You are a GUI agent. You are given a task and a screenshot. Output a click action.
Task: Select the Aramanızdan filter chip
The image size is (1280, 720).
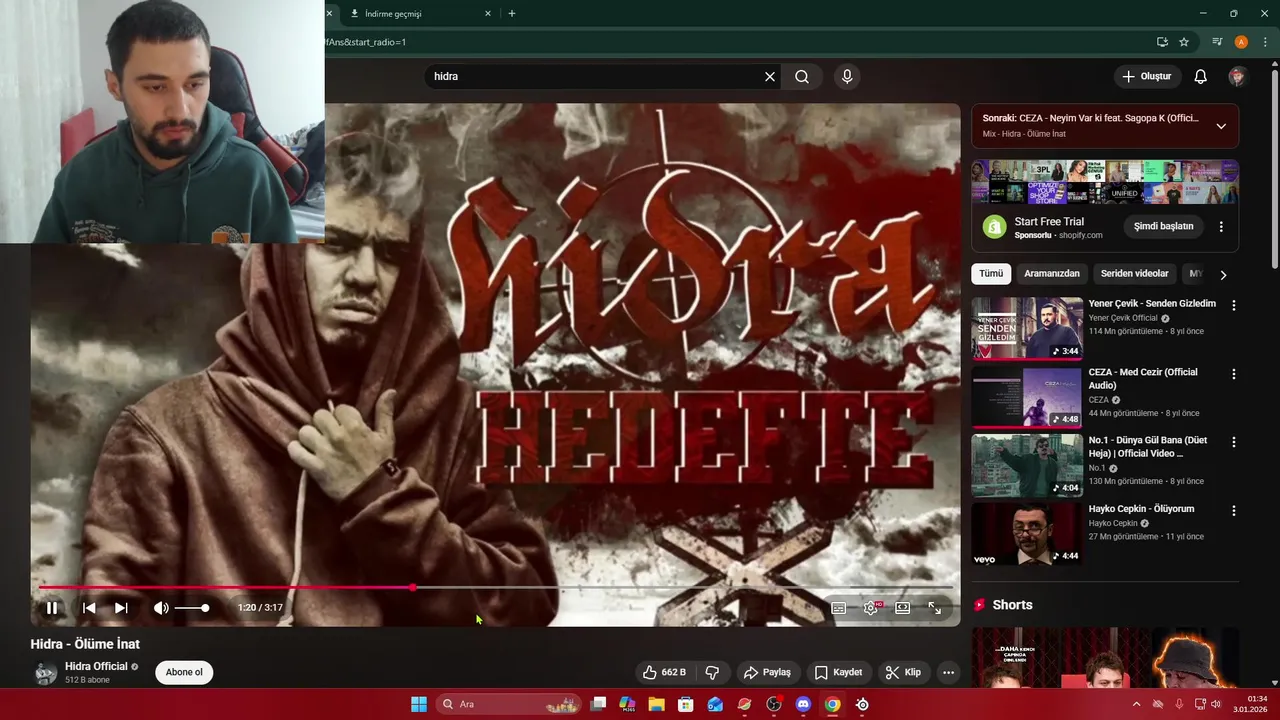tap(1052, 273)
